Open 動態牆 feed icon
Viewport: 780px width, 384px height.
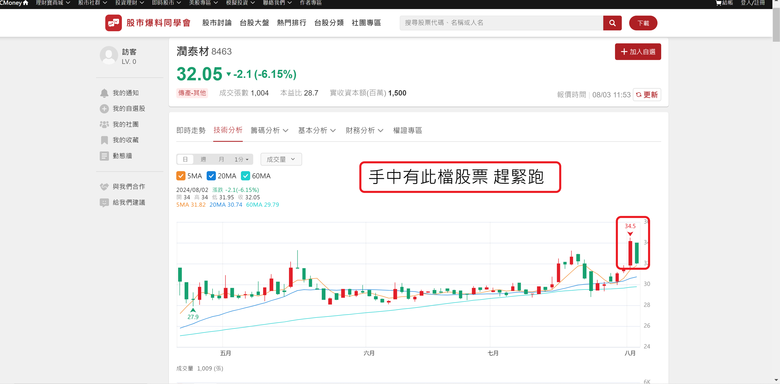tap(104, 156)
